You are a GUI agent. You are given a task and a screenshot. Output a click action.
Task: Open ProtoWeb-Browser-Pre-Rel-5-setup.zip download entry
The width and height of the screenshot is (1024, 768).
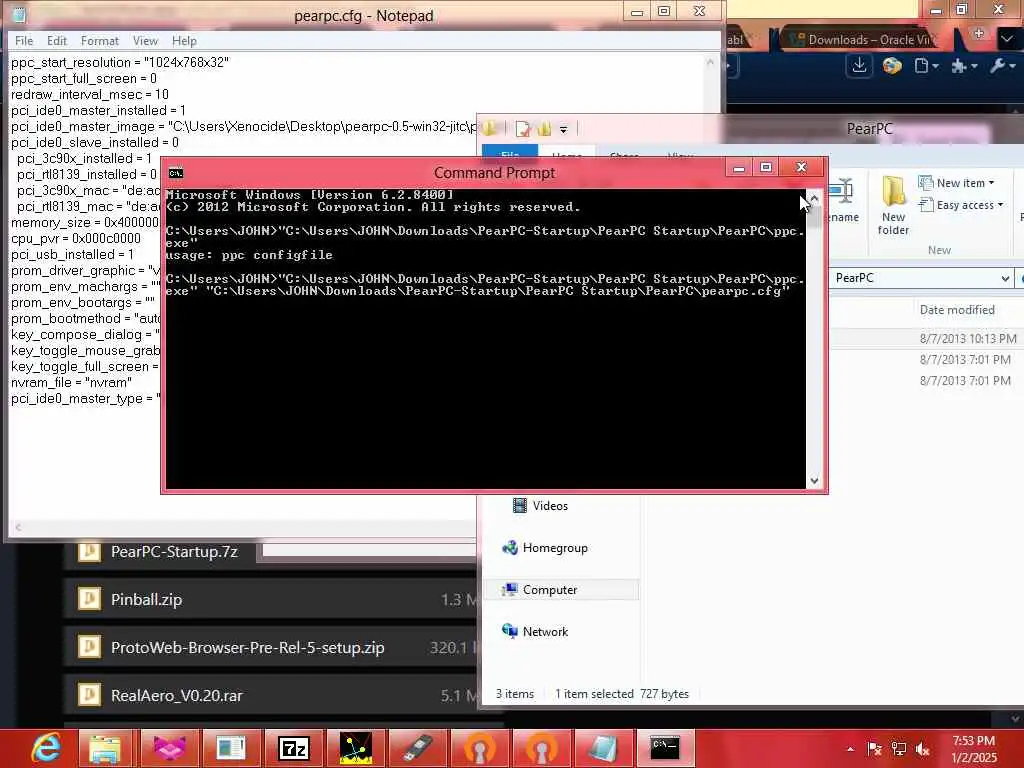pyautogui.click(x=270, y=648)
